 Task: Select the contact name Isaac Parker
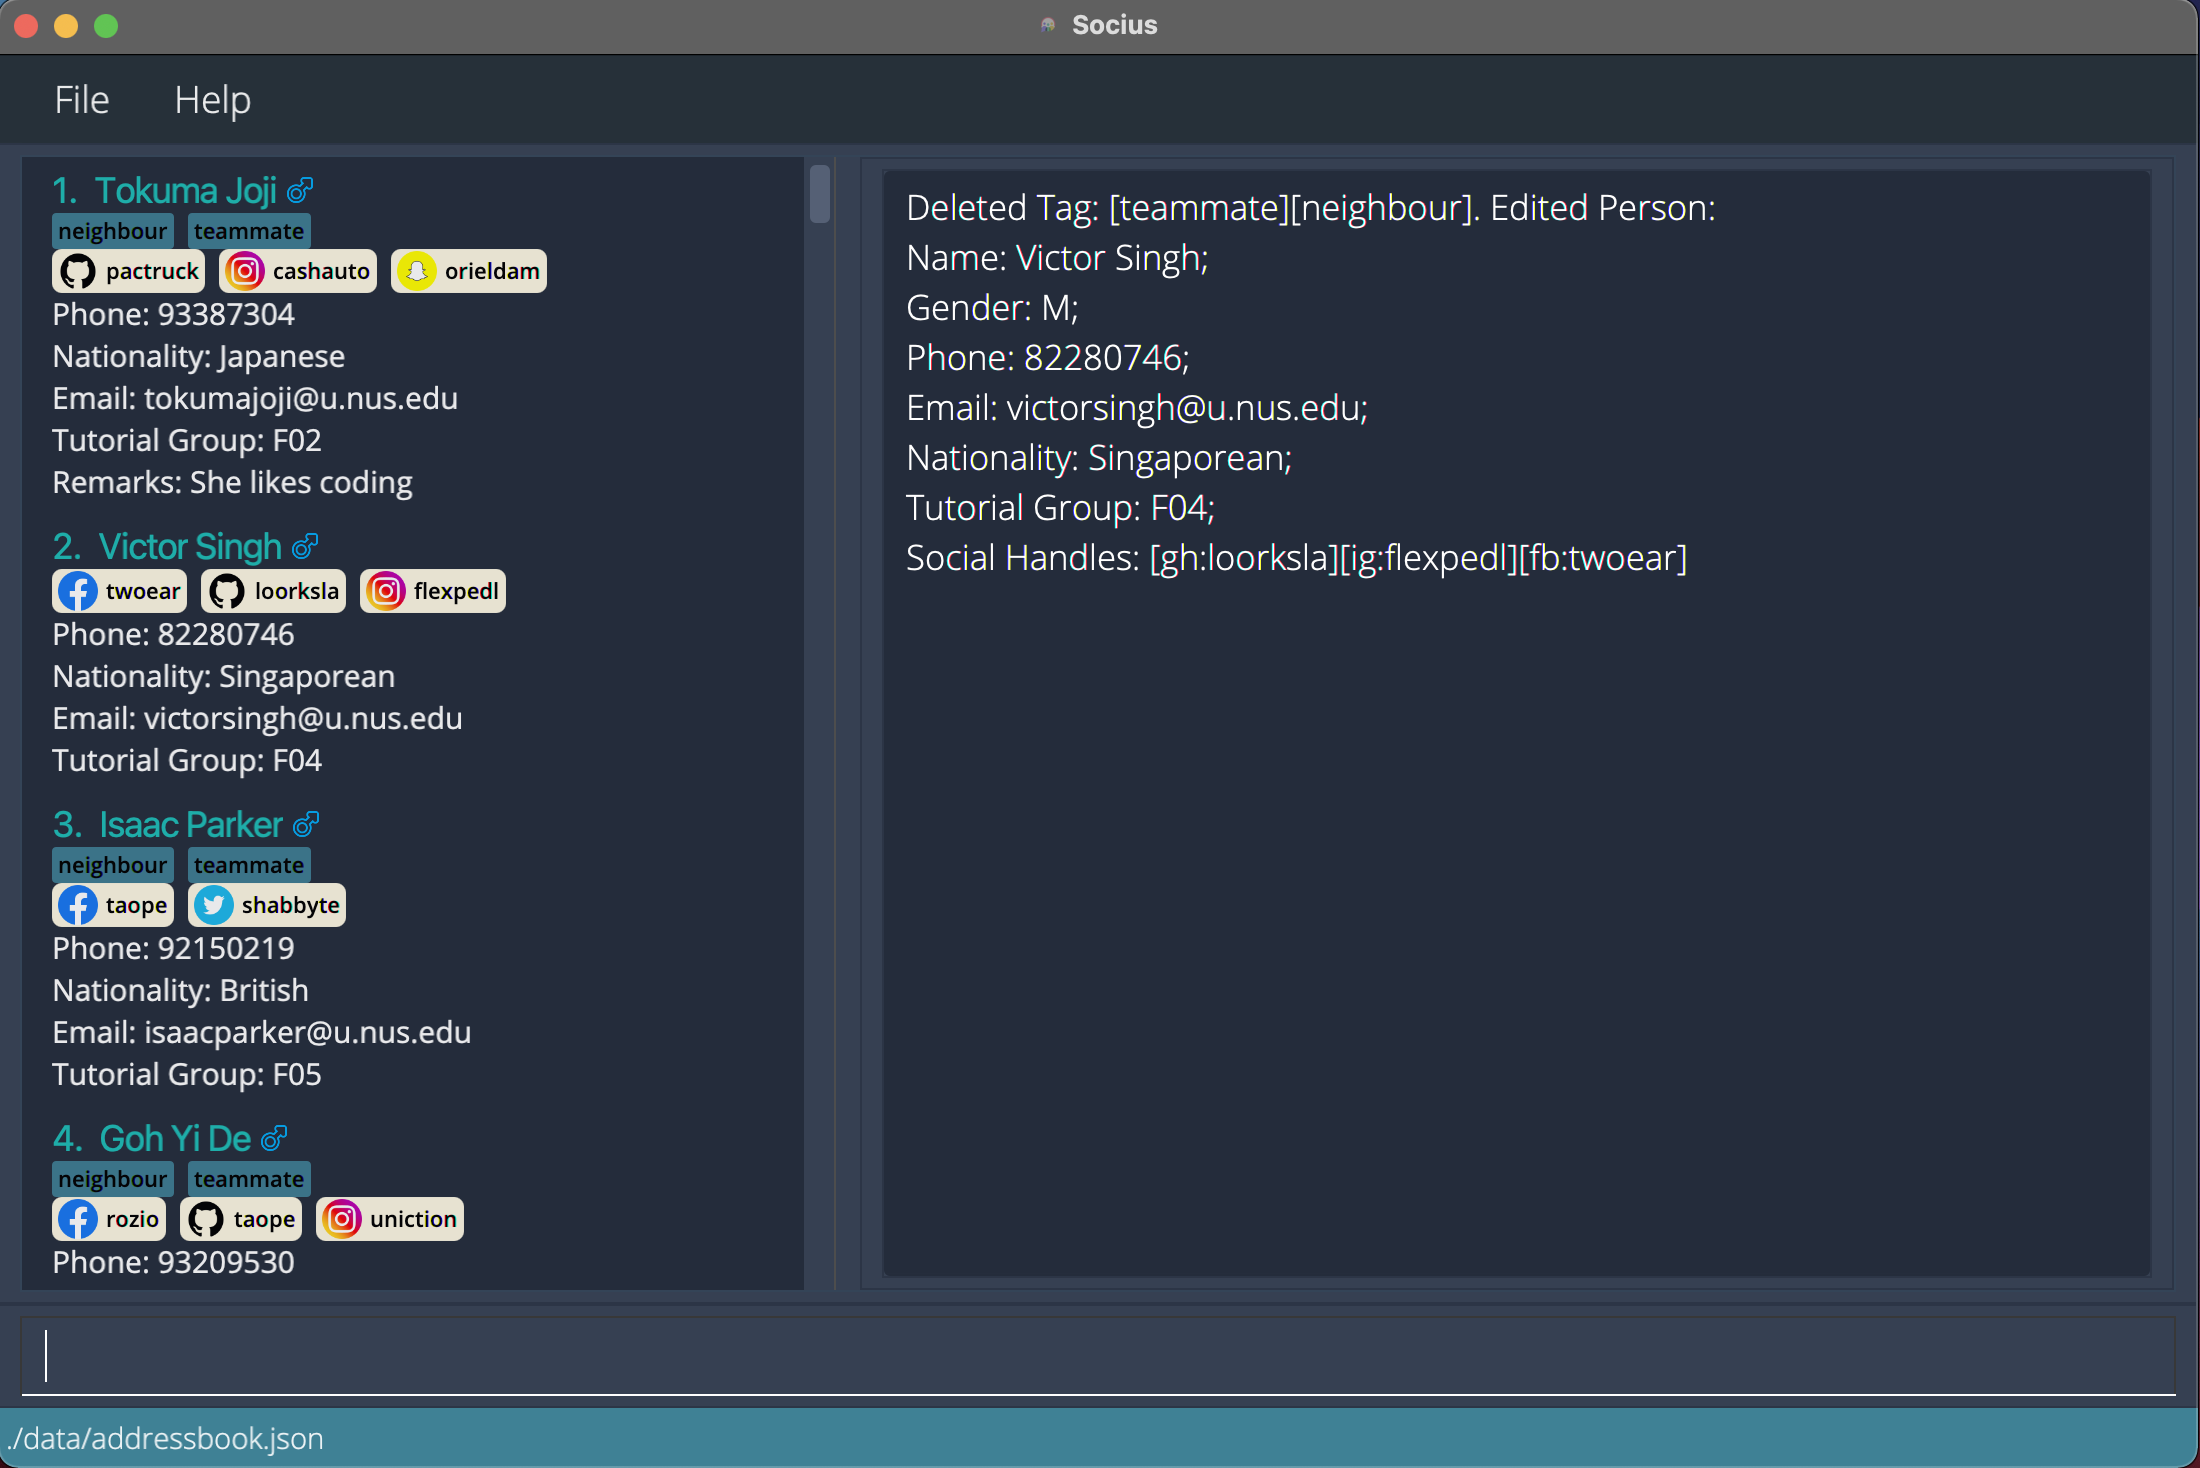pos(191,825)
